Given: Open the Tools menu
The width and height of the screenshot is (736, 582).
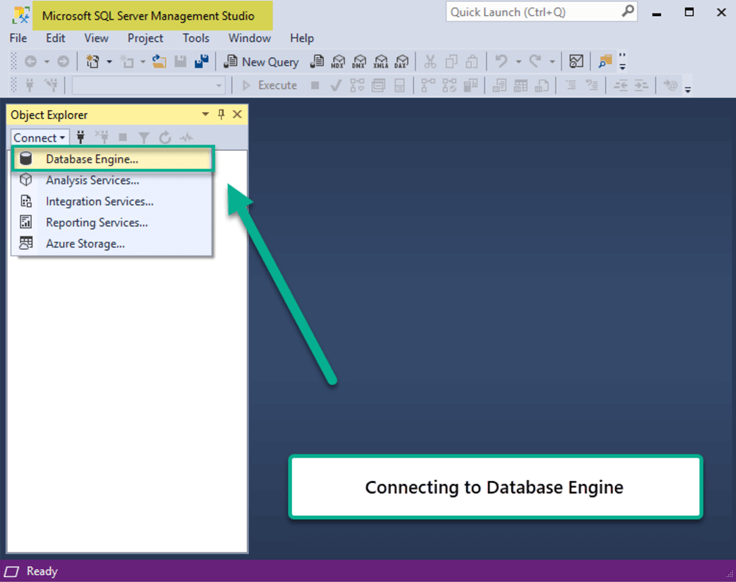Looking at the screenshot, I should click(196, 38).
